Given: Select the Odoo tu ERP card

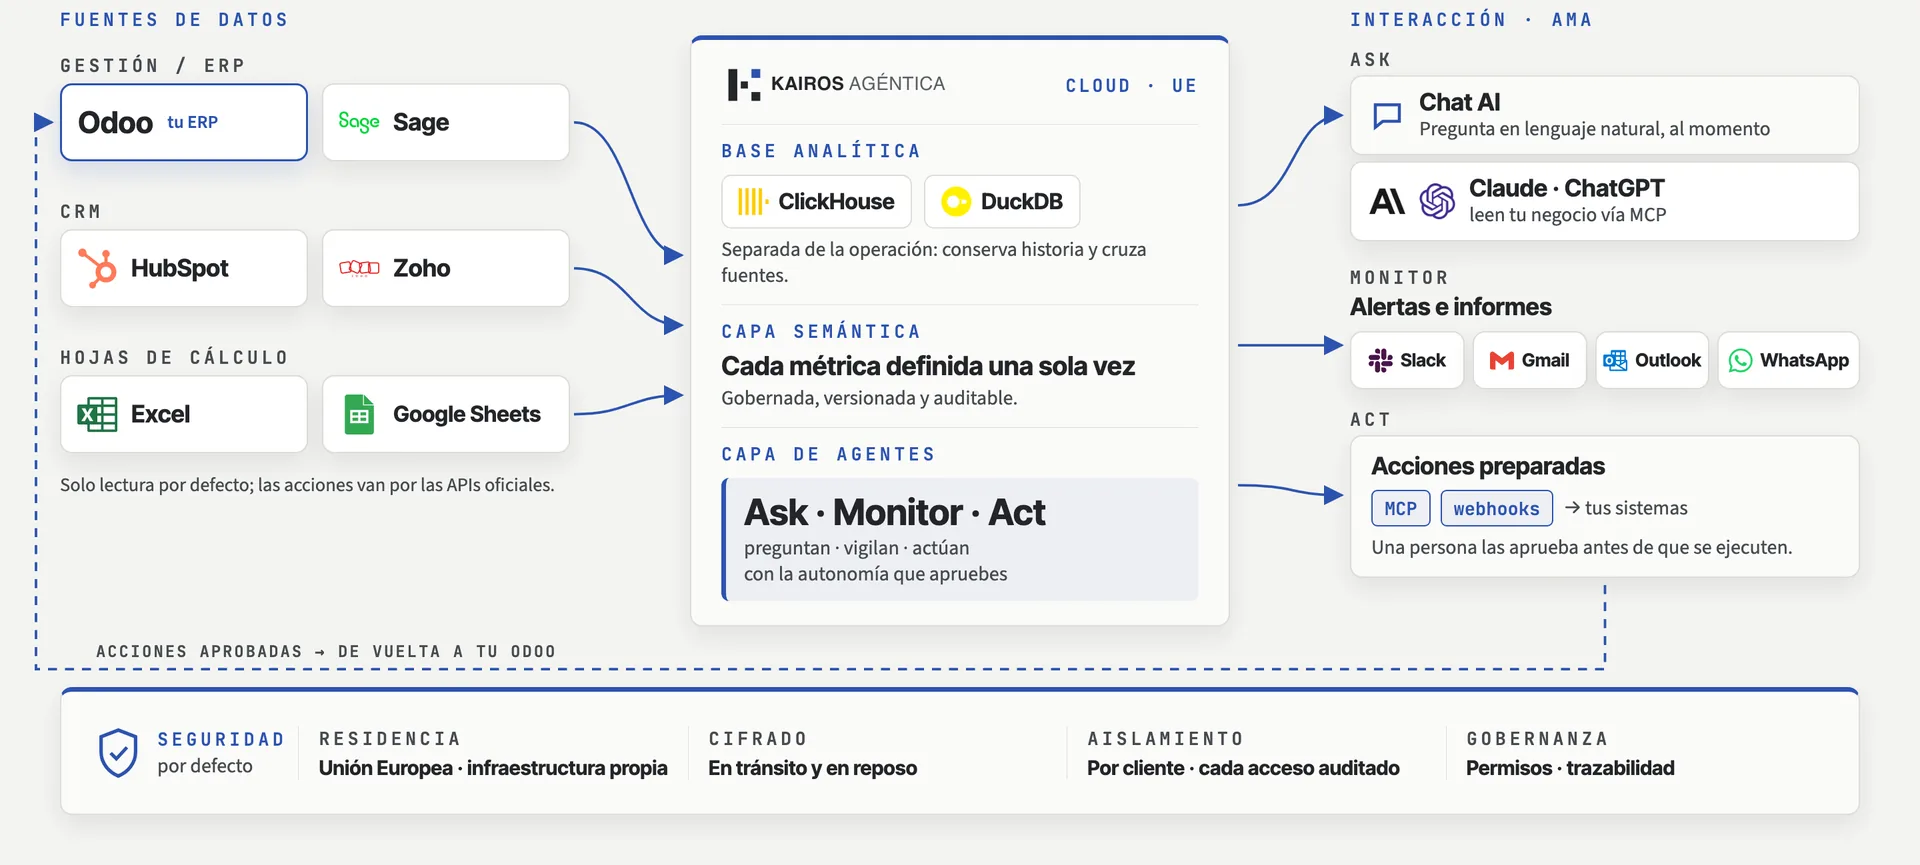Looking at the screenshot, I should [184, 122].
